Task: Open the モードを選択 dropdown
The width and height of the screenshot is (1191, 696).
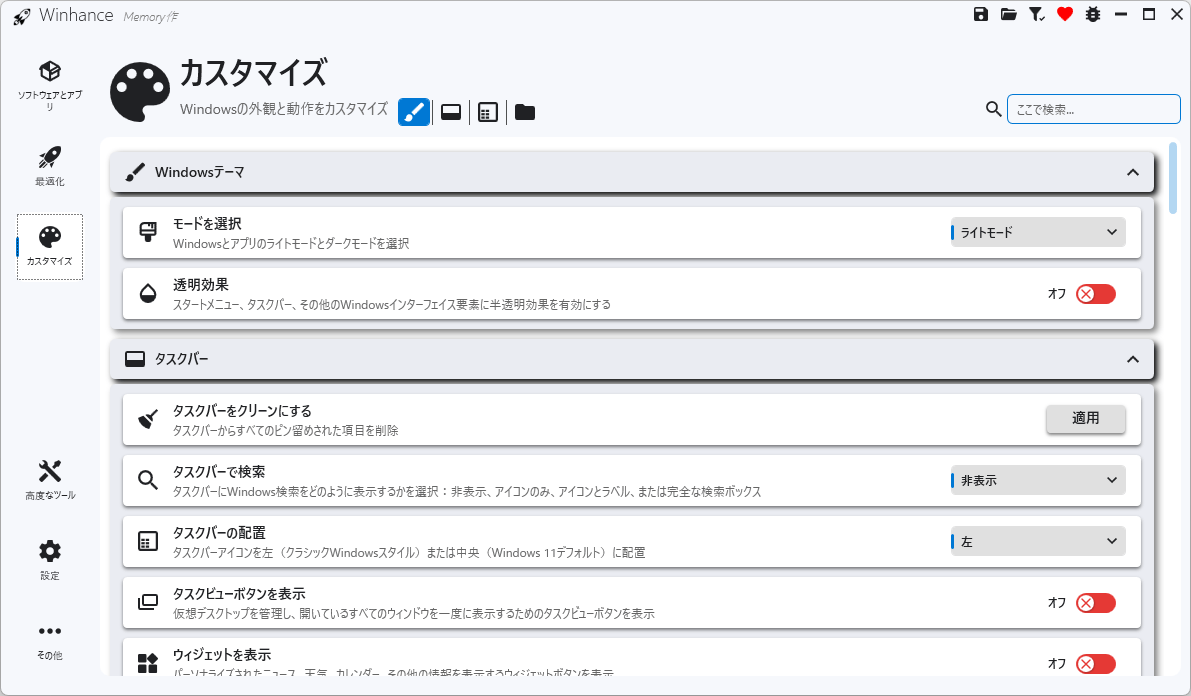Action: click(x=1038, y=232)
